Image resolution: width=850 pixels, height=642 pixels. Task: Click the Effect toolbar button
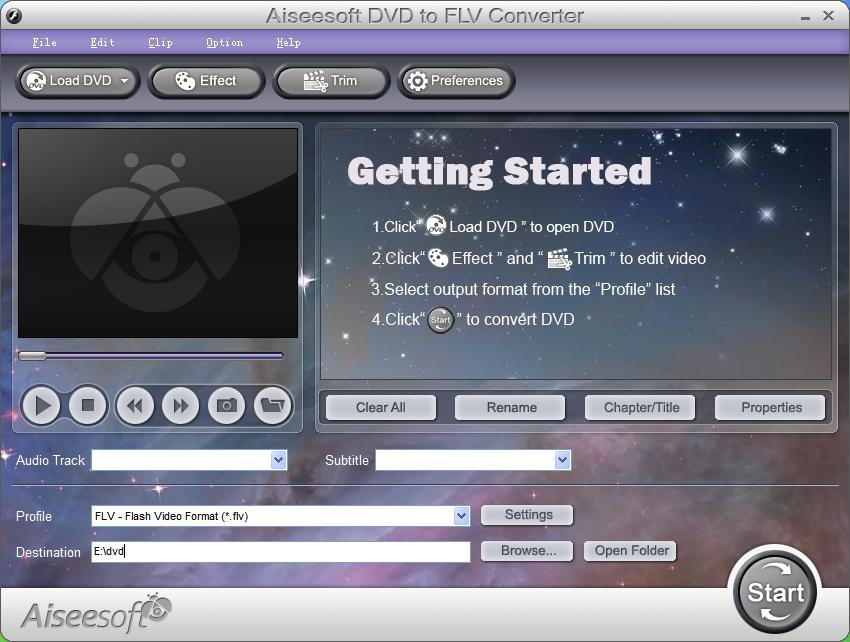pyautogui.click(x=207, y=81)
